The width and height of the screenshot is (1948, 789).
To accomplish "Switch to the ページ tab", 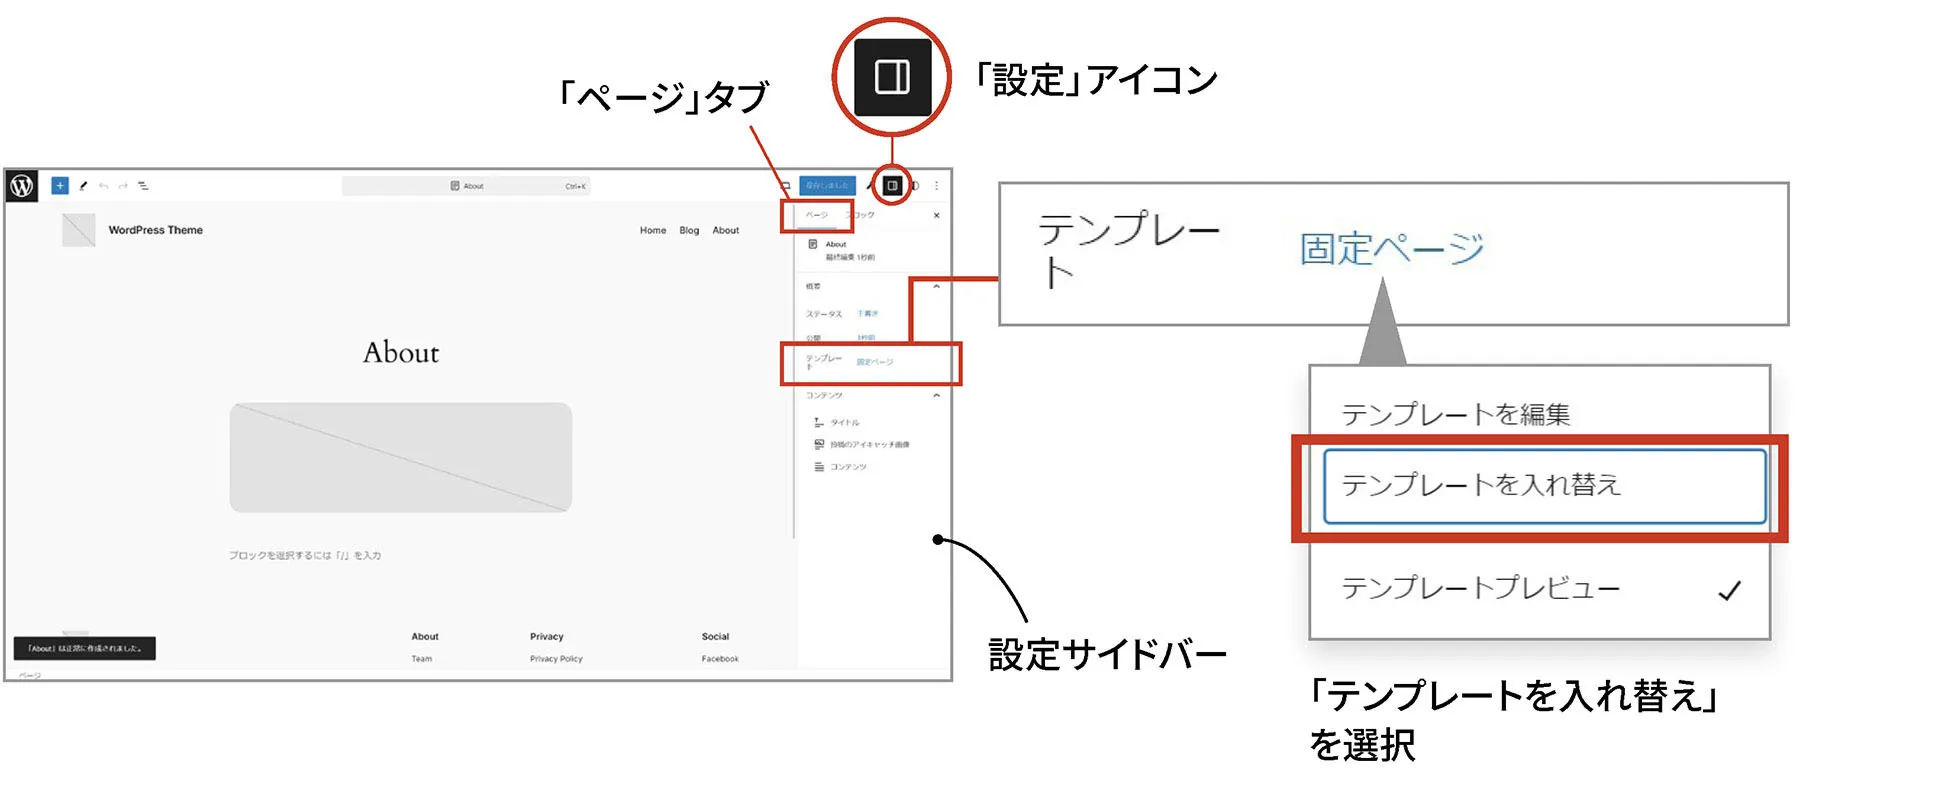I will pyautogui.click(x=817, y=215).
